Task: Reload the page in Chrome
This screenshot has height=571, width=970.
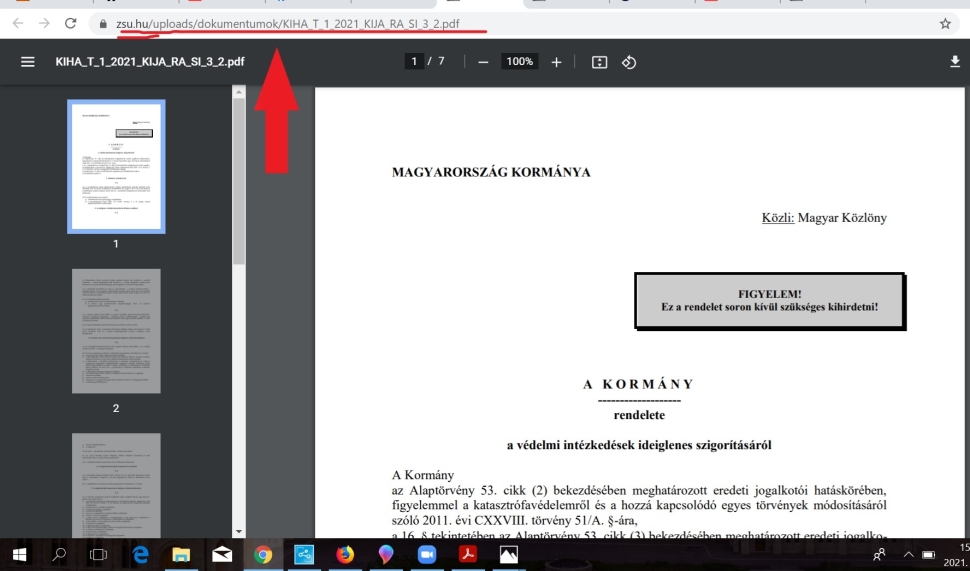Action: point(71,24)
